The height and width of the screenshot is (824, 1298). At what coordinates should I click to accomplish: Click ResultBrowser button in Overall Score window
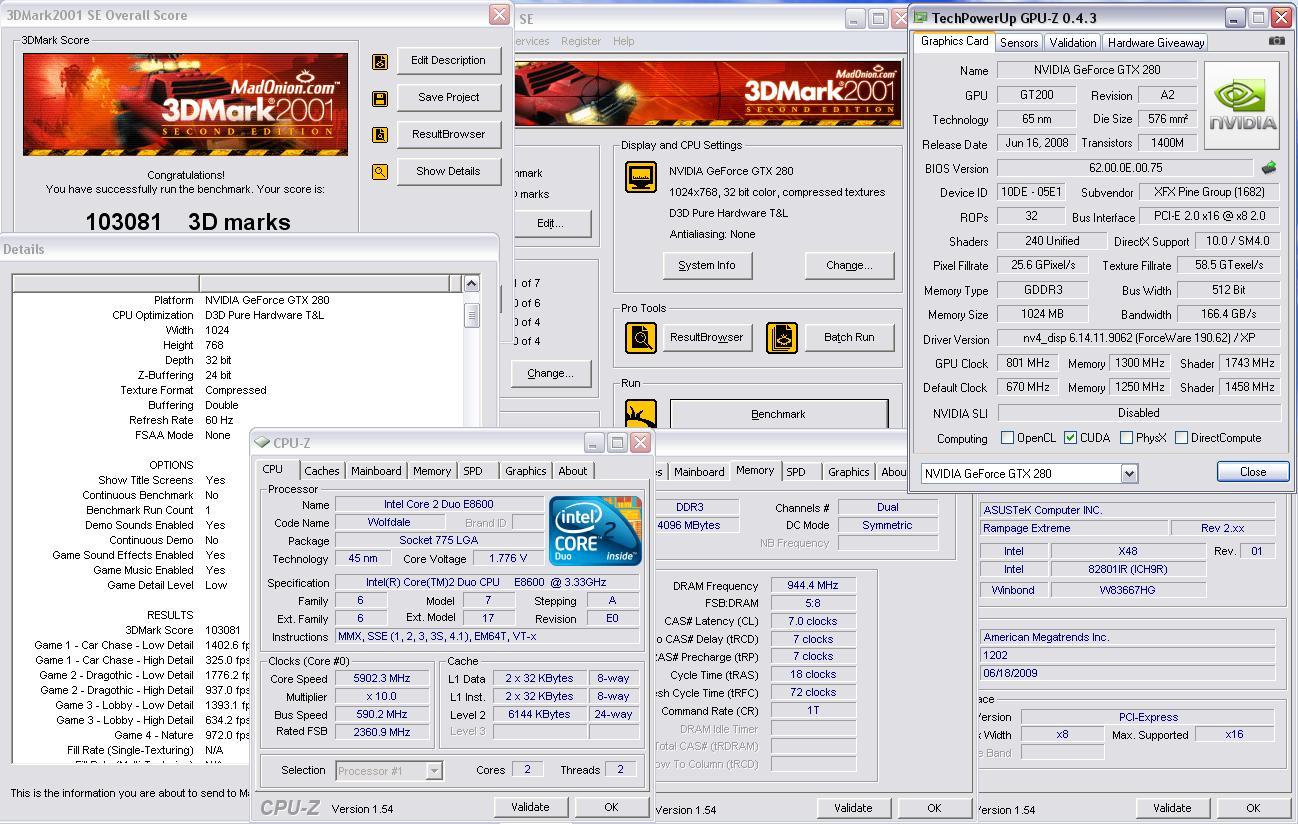[x=448, y=134]
